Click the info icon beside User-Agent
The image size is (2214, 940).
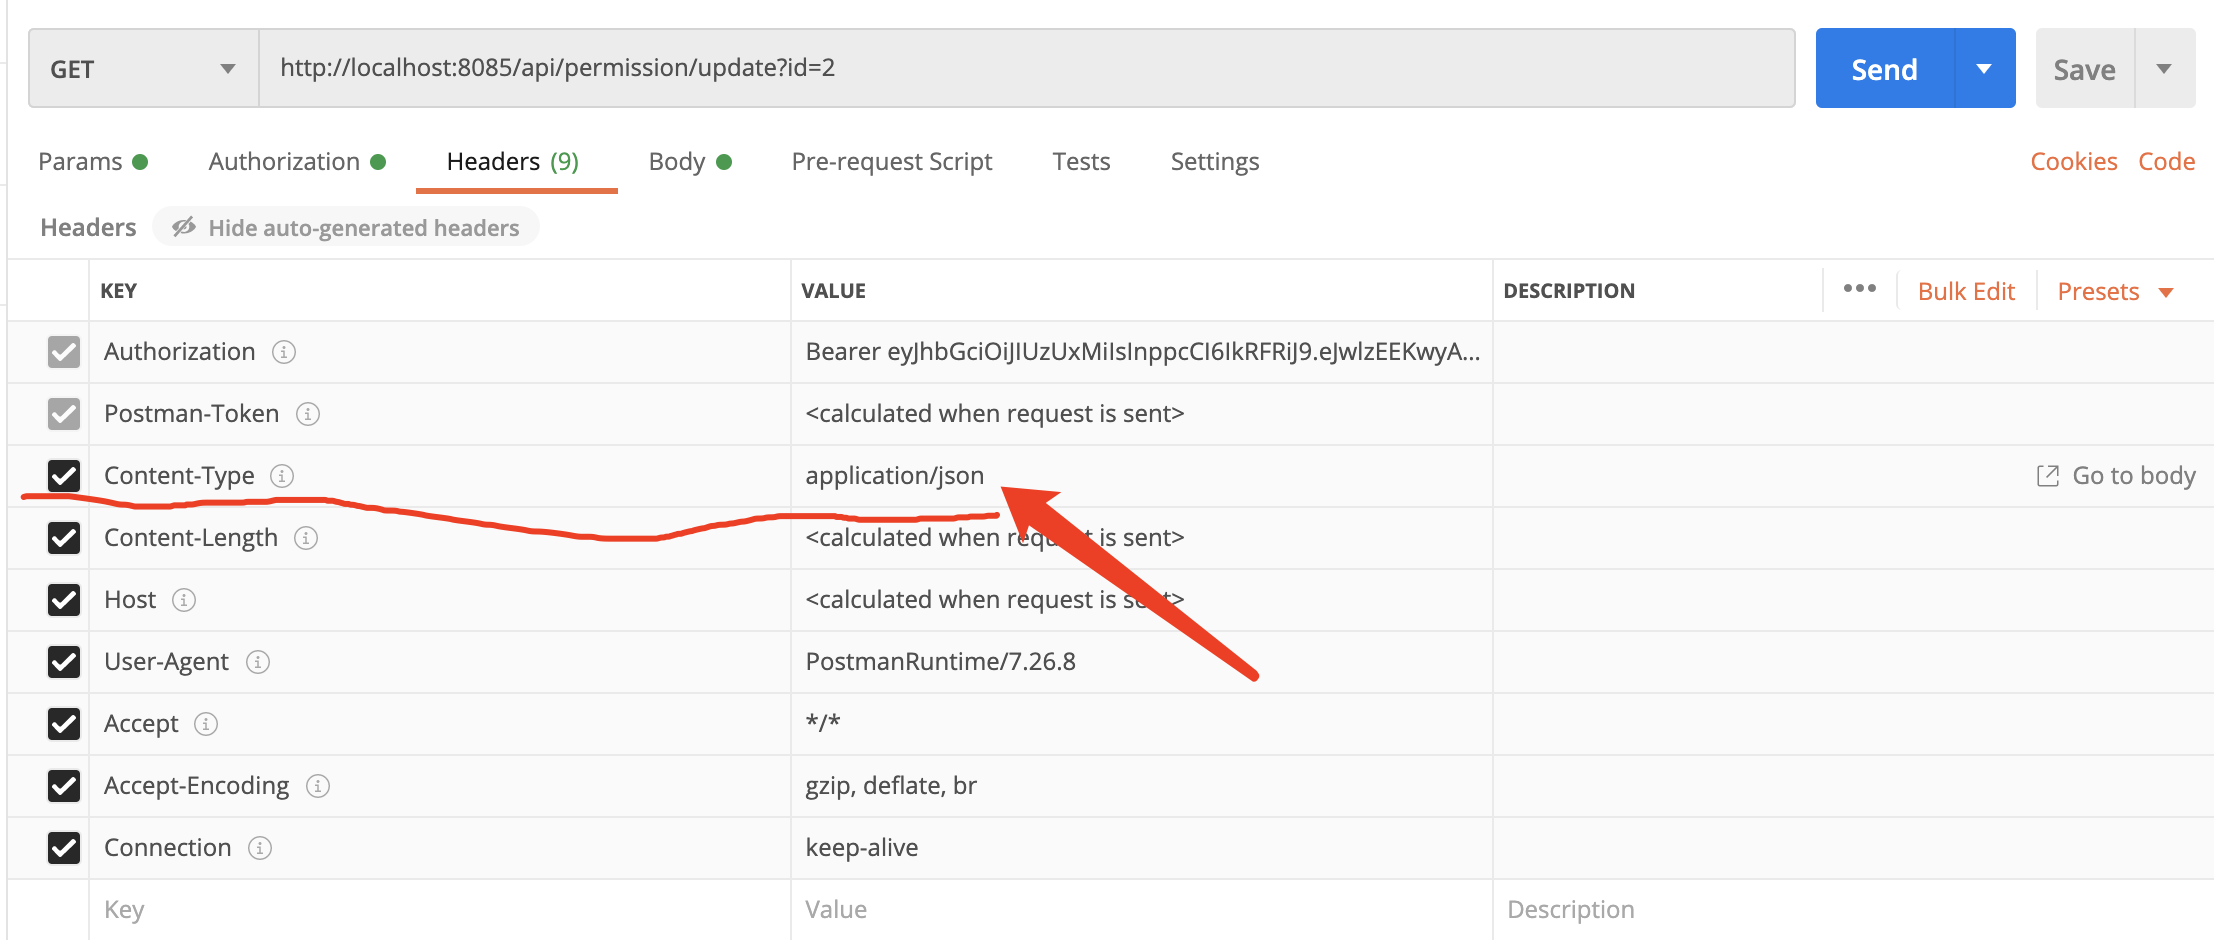(256, 662)
